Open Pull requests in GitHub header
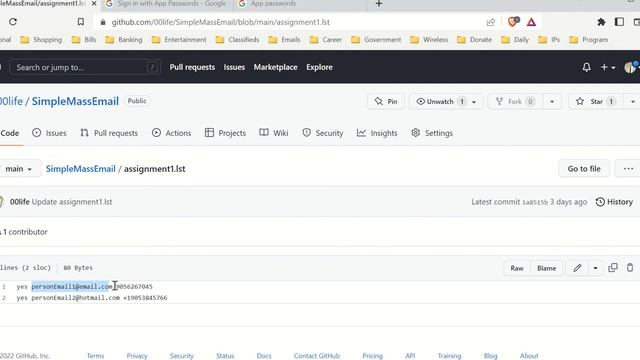 point(192,67)
